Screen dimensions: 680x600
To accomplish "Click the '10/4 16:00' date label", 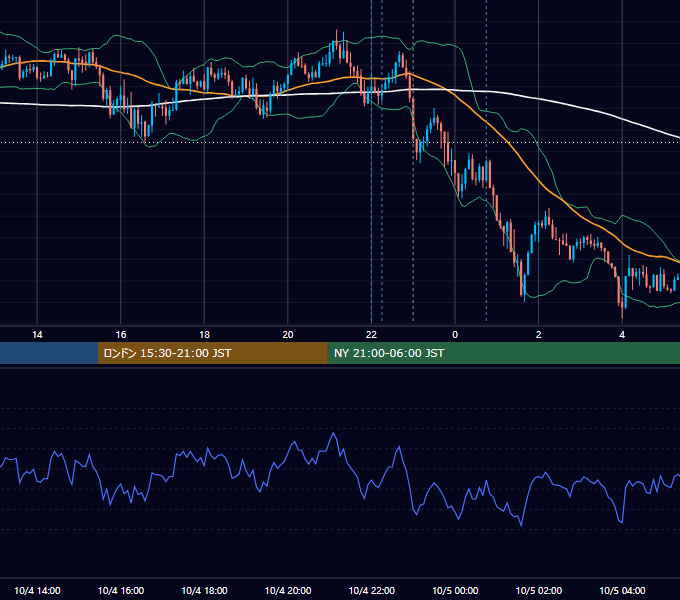I will pos(121,590).
